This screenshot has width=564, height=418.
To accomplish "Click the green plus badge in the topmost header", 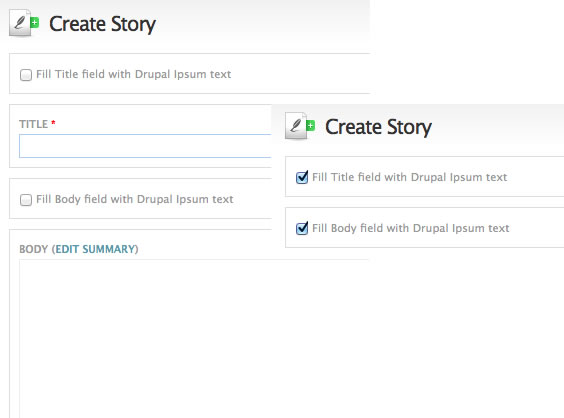I will click(x=35, y=23).
